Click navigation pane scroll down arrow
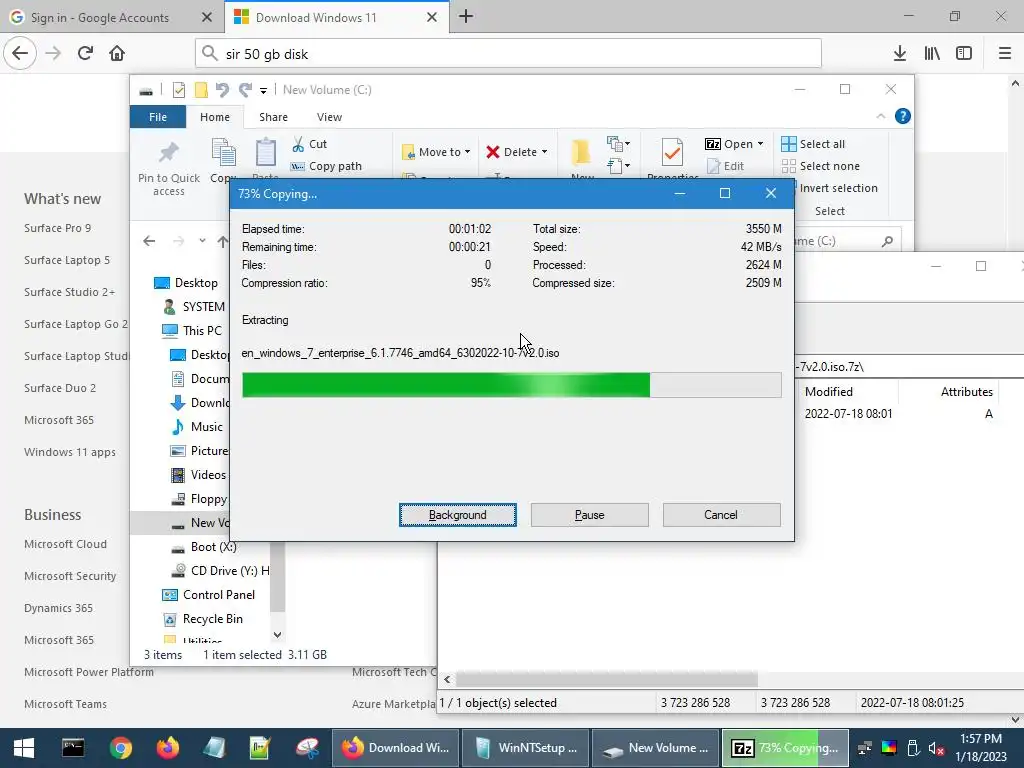The height and width of the screenshot is (768, 1024). [x=278, y=635]
